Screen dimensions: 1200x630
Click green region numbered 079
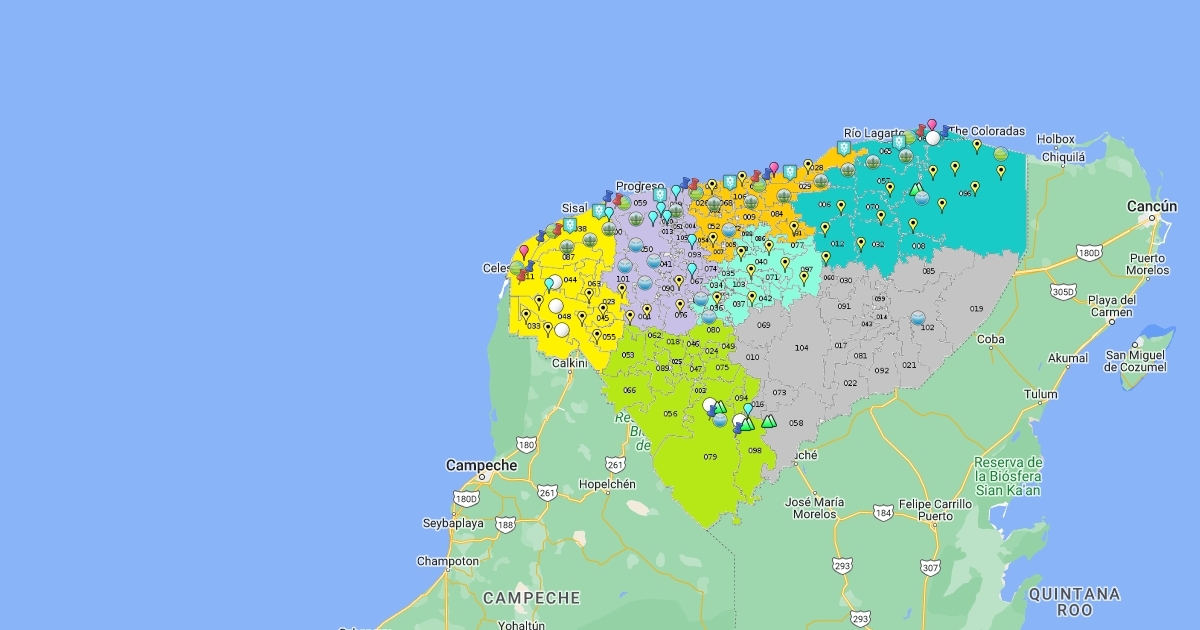710,457
